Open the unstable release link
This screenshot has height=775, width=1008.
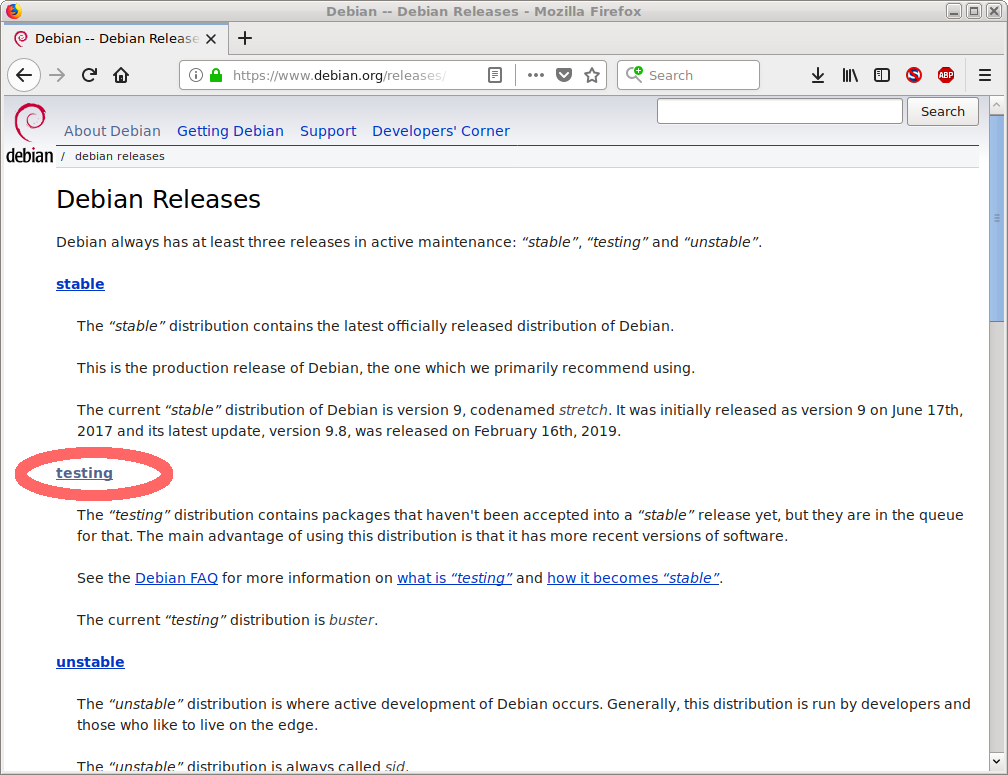tap(90, 662)
